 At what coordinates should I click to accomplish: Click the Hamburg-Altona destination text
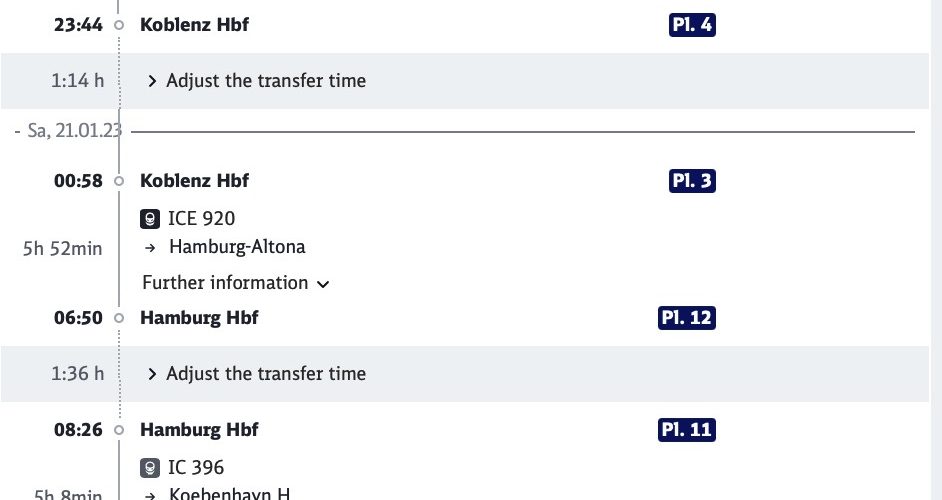pos(237,247)
